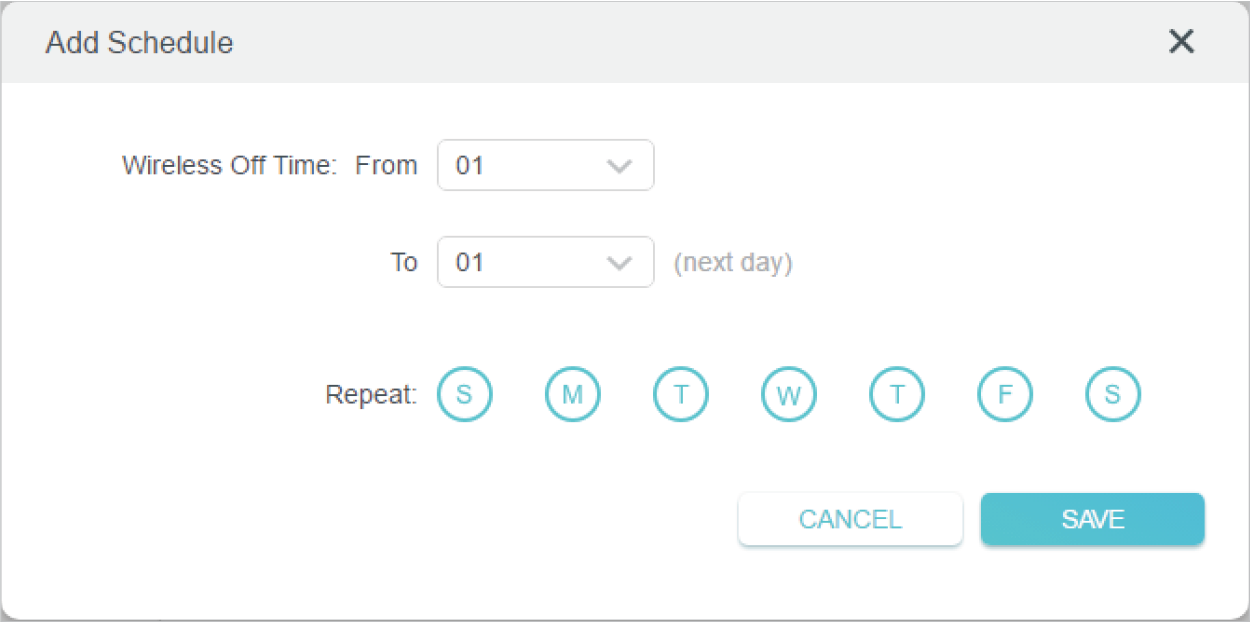
Task: Click the From label text
Action: (386, 166)
